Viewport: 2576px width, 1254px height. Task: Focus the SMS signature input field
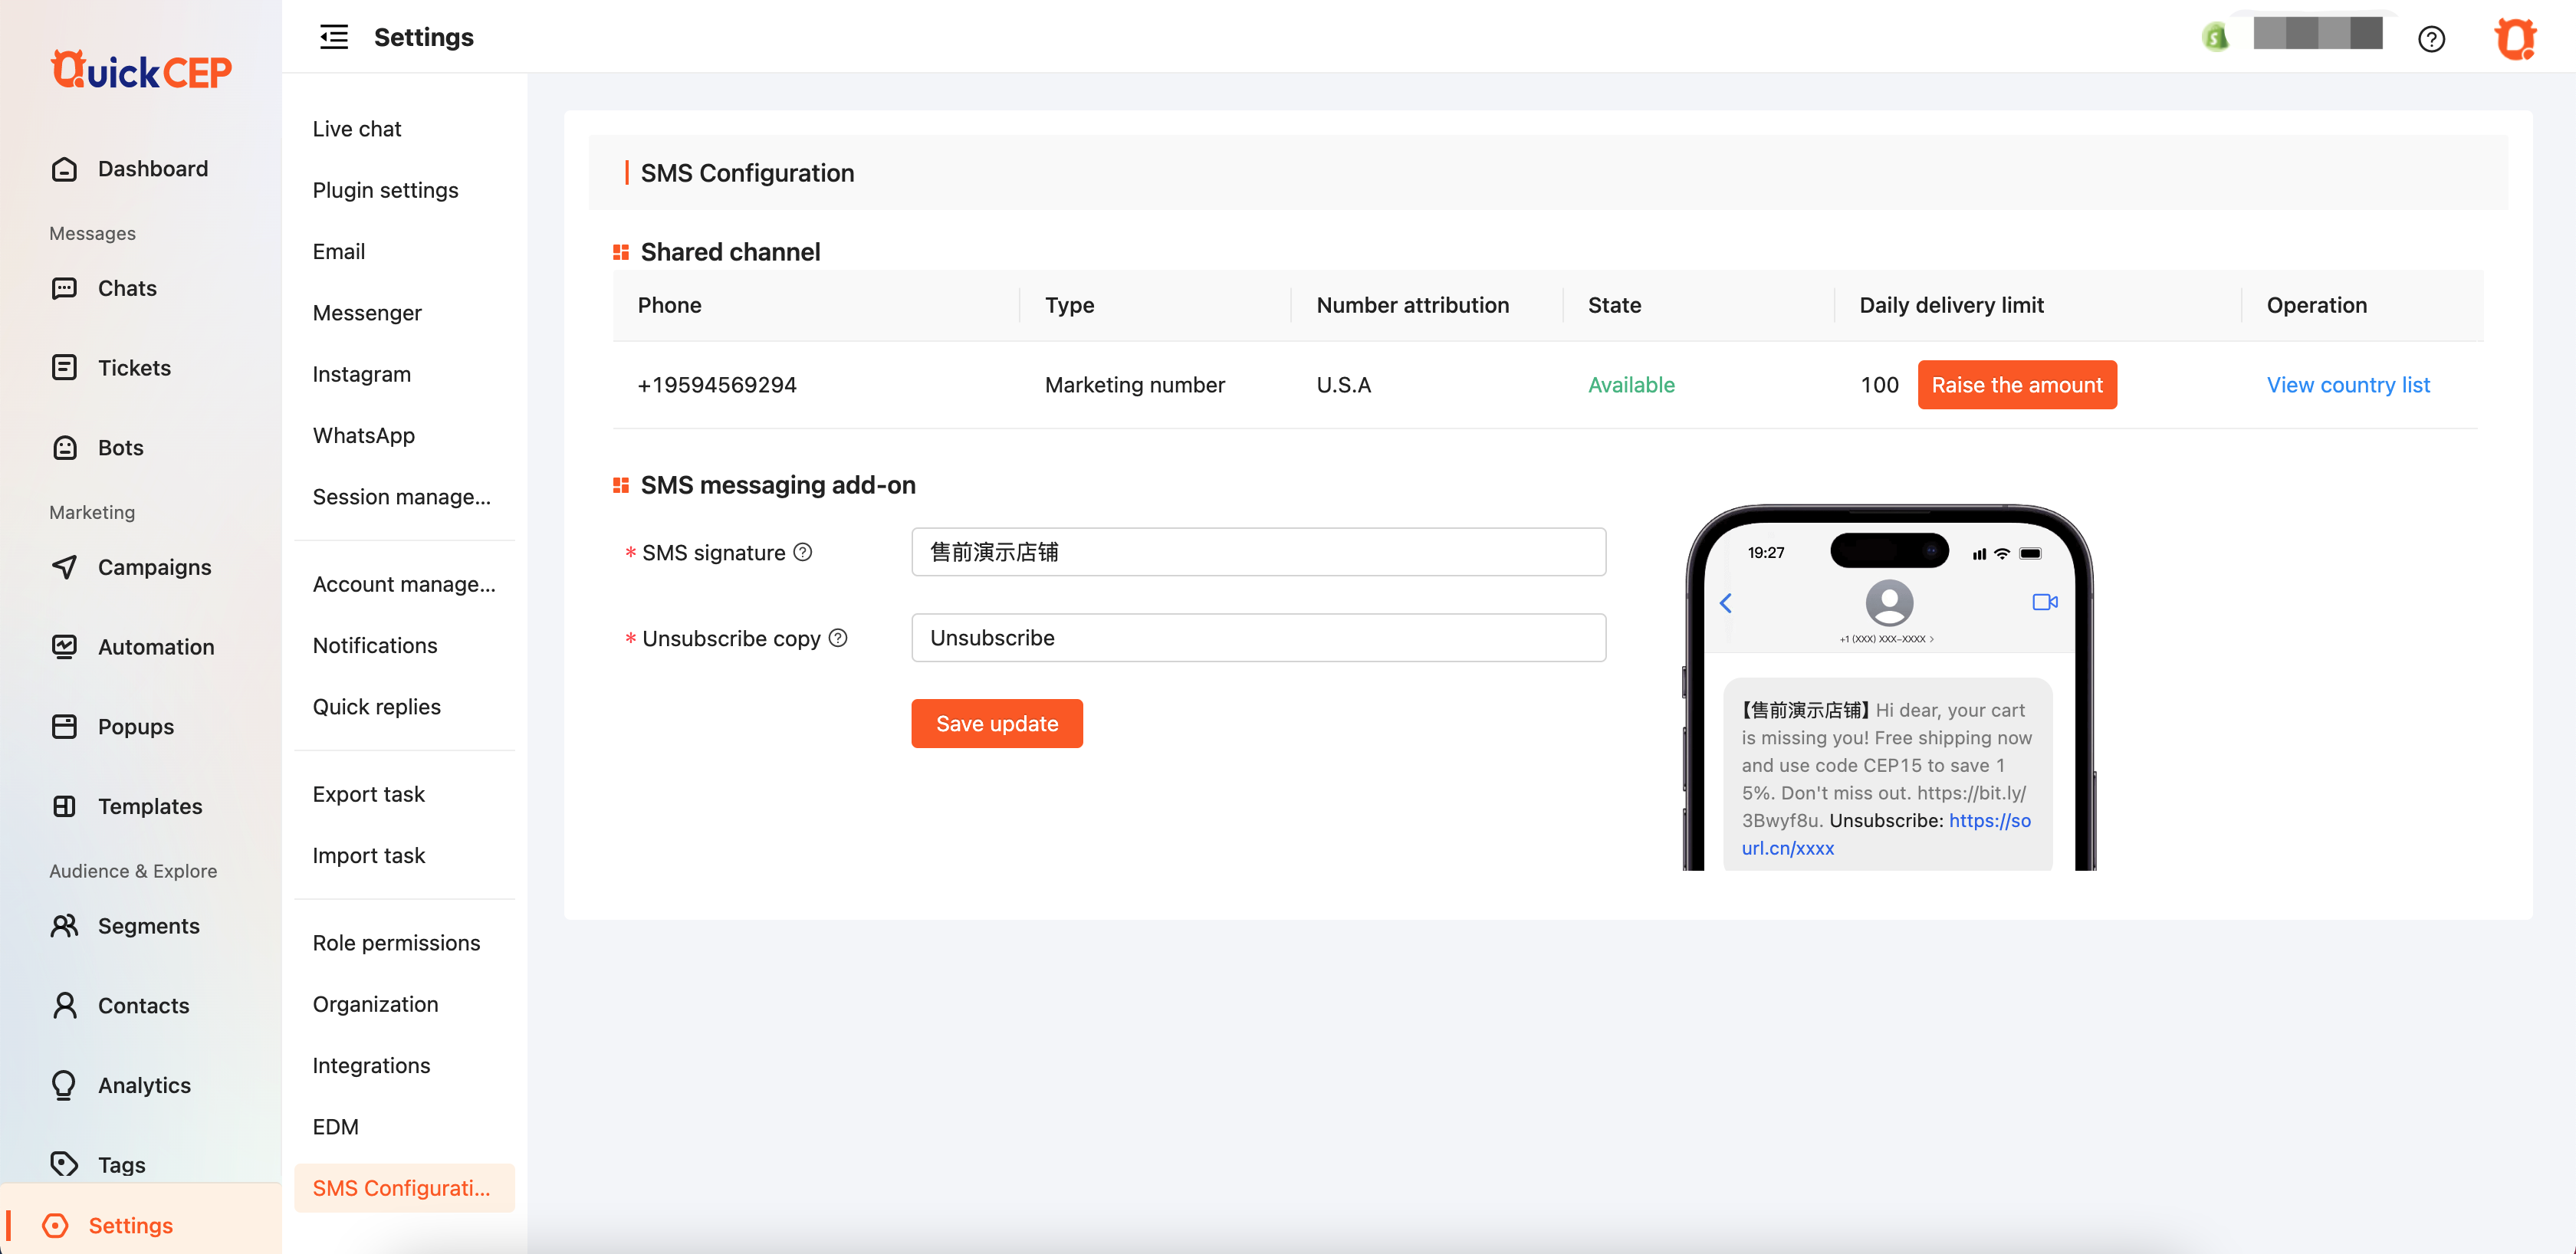[1258, 552]
